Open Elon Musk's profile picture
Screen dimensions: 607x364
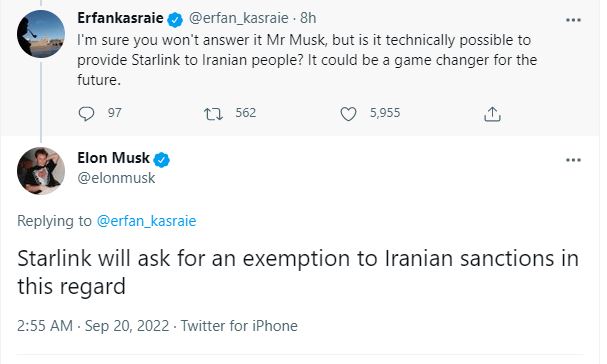[41, 170]
